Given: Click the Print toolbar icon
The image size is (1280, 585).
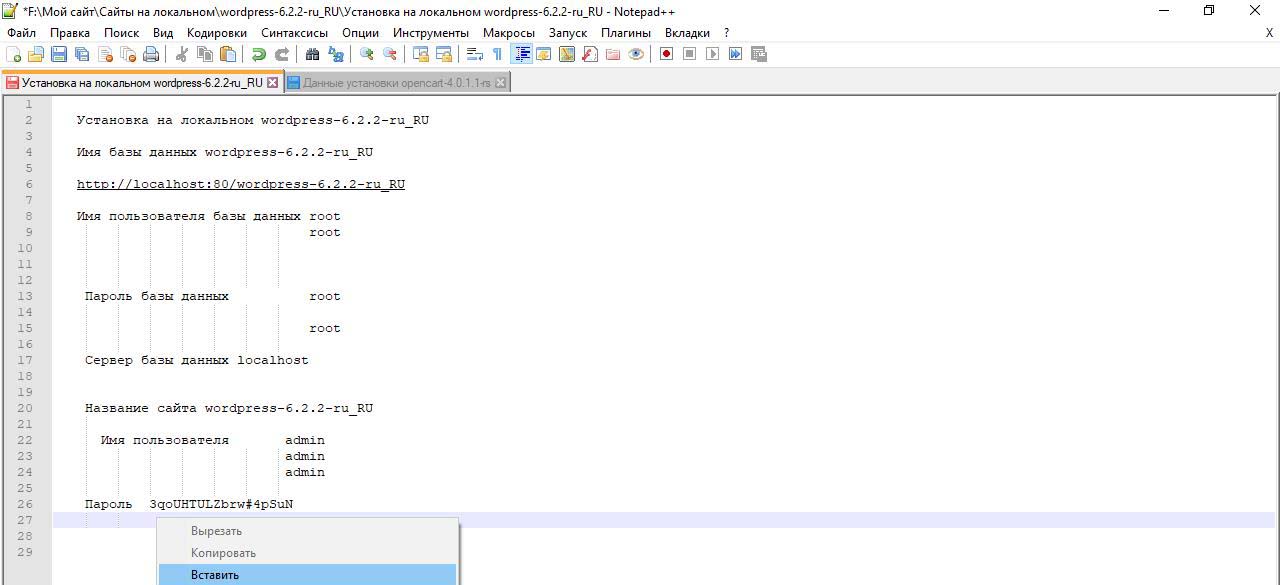Looking at the screenshot, I should coord(151,54).
